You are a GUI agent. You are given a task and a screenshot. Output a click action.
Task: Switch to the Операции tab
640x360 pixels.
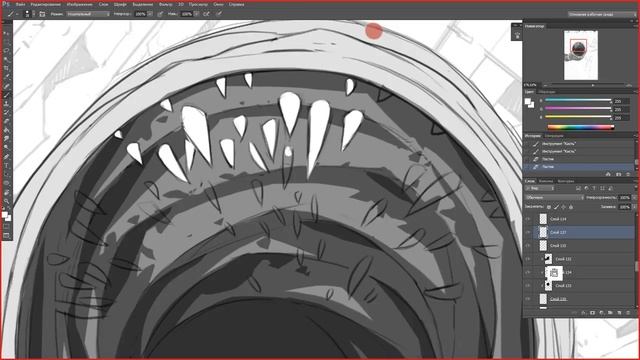[x=554, y=136]
